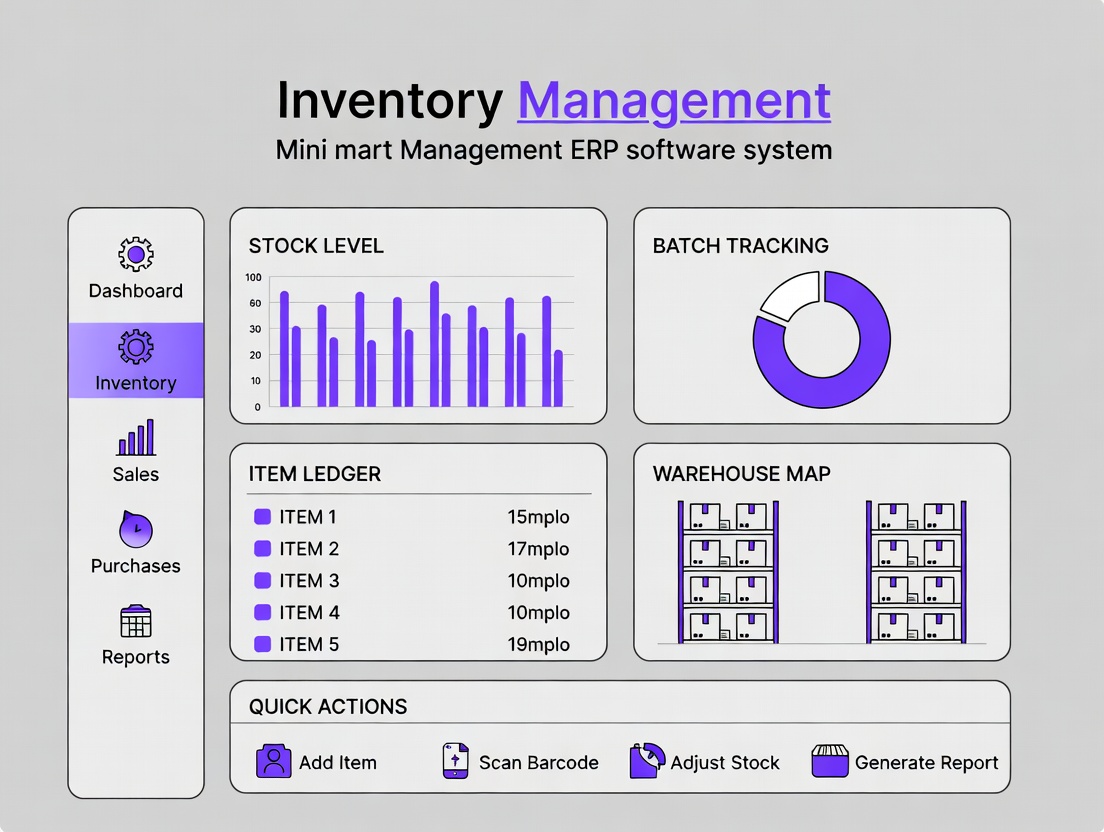Image resolution: width=1104 pixels, height=832 pixels.
Task: Click the Adjust Stock icon
Action: 647,761
